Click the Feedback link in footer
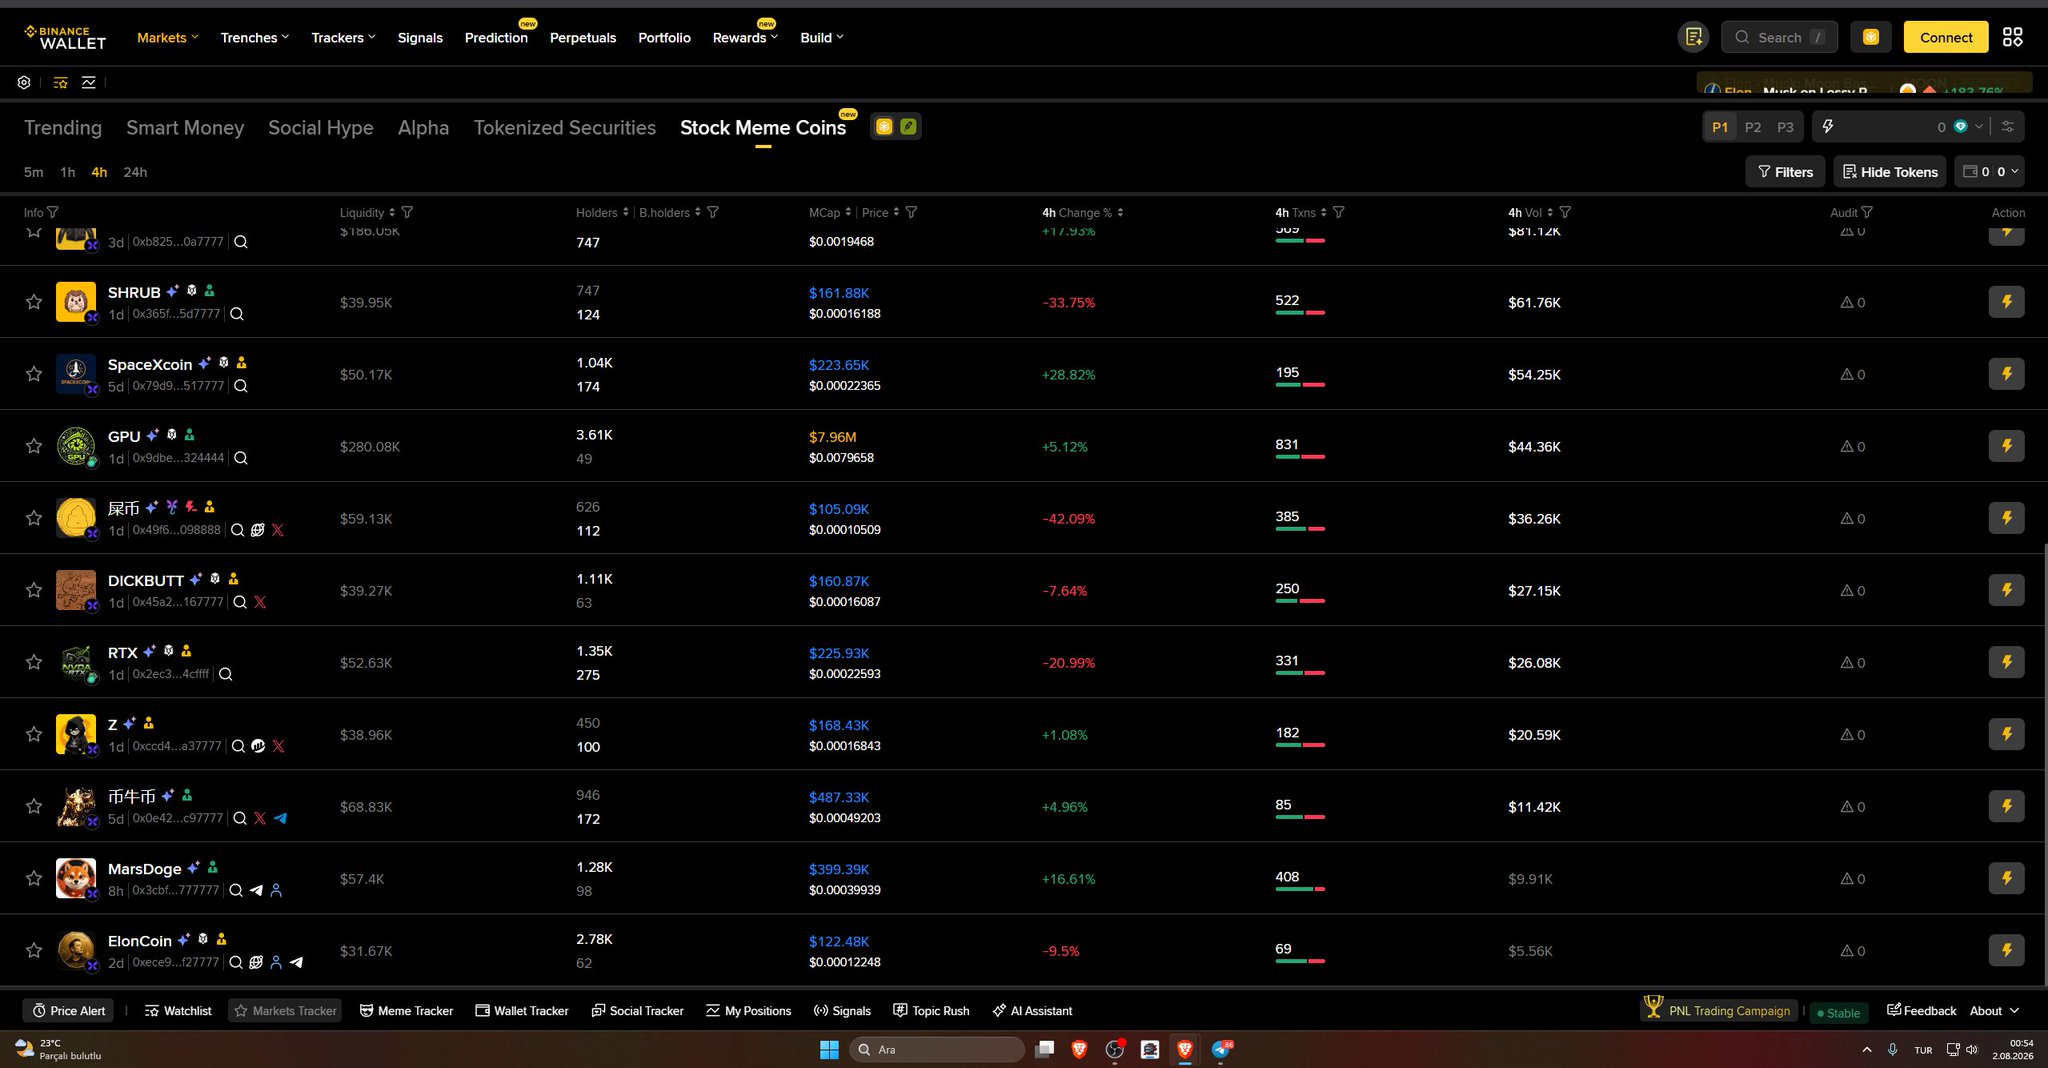 tap(1921, 1011)
